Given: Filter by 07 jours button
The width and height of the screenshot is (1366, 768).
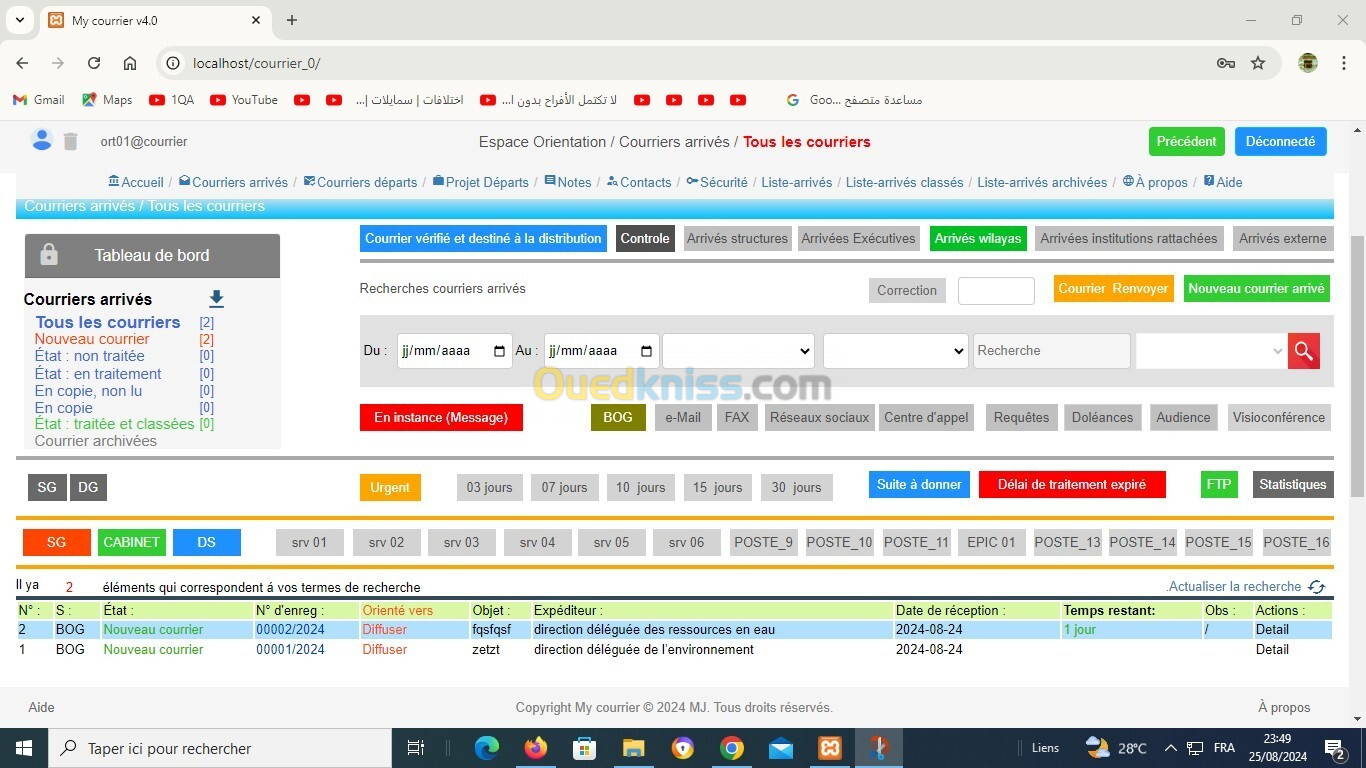Looking at the screenshot, I should 564,487.
